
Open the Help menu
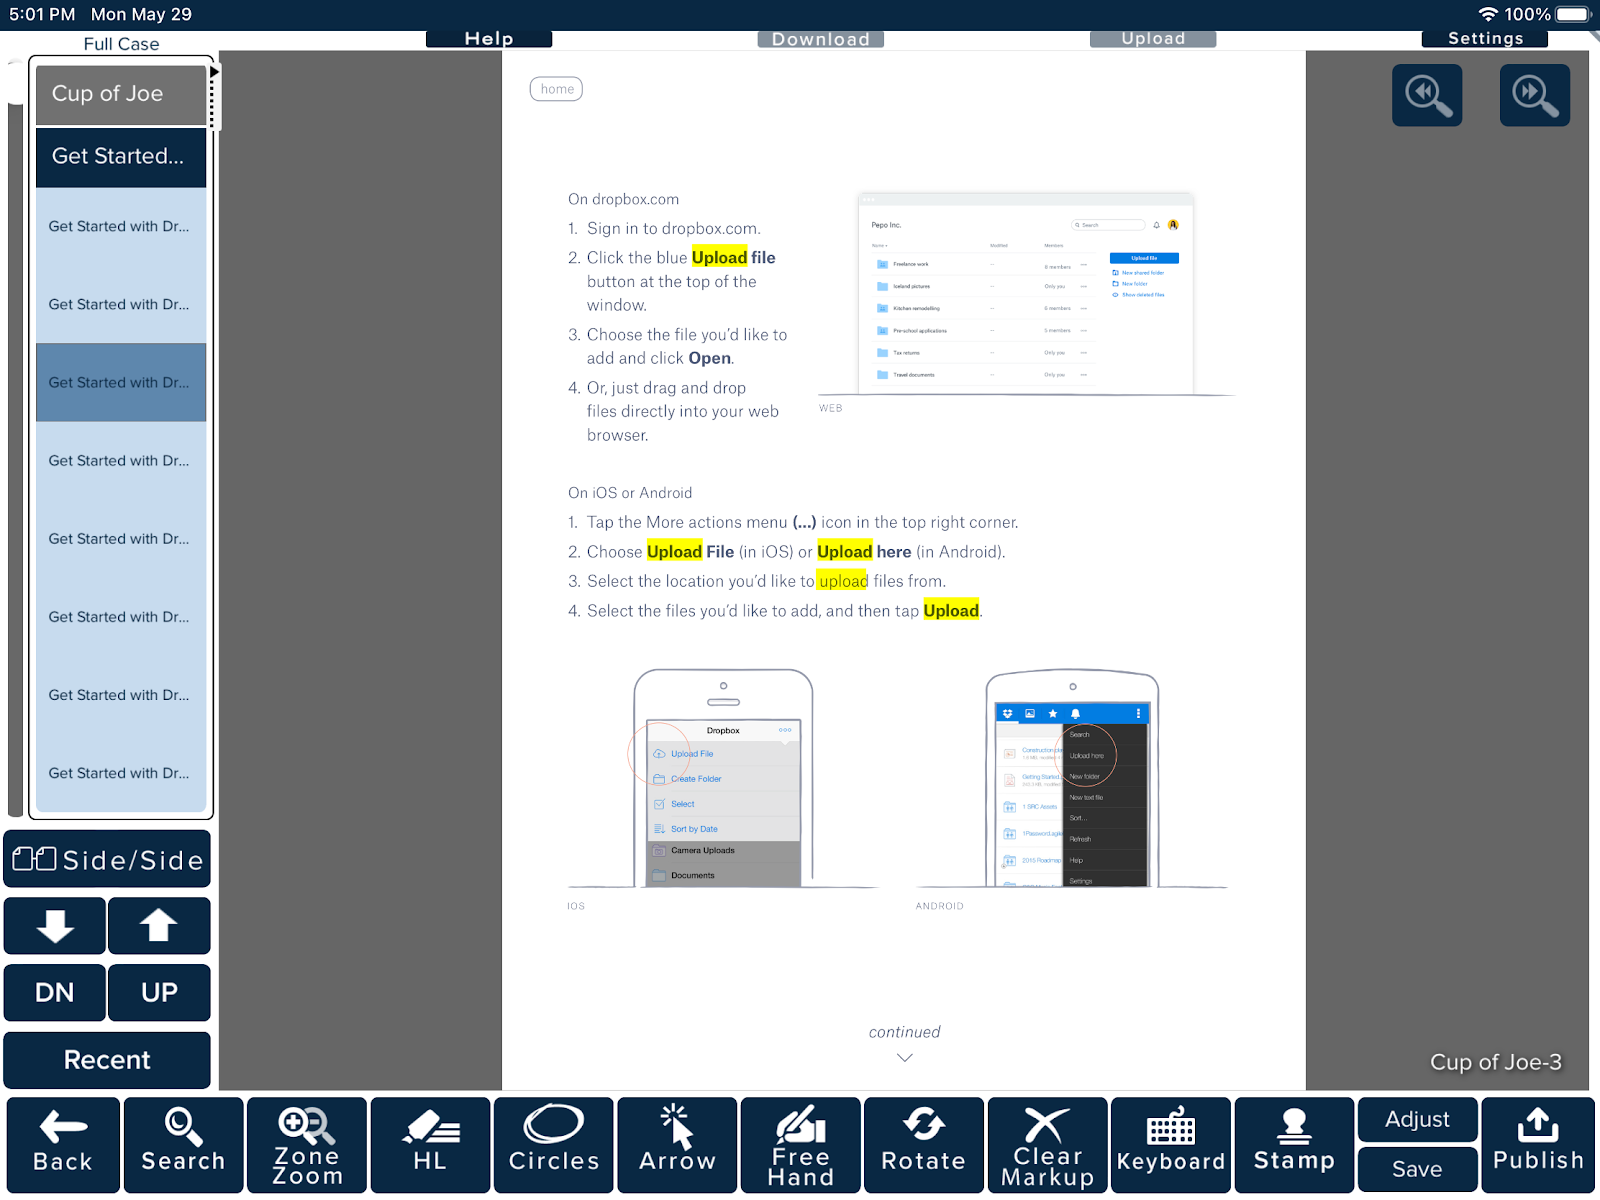(489, 38)
